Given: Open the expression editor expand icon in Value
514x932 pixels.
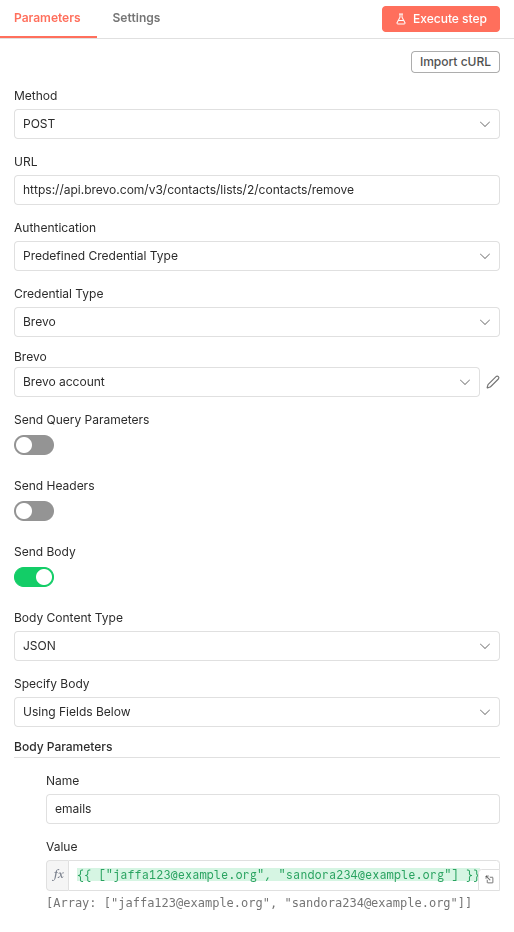Looking at the screenshot, I should pos(489,880).
